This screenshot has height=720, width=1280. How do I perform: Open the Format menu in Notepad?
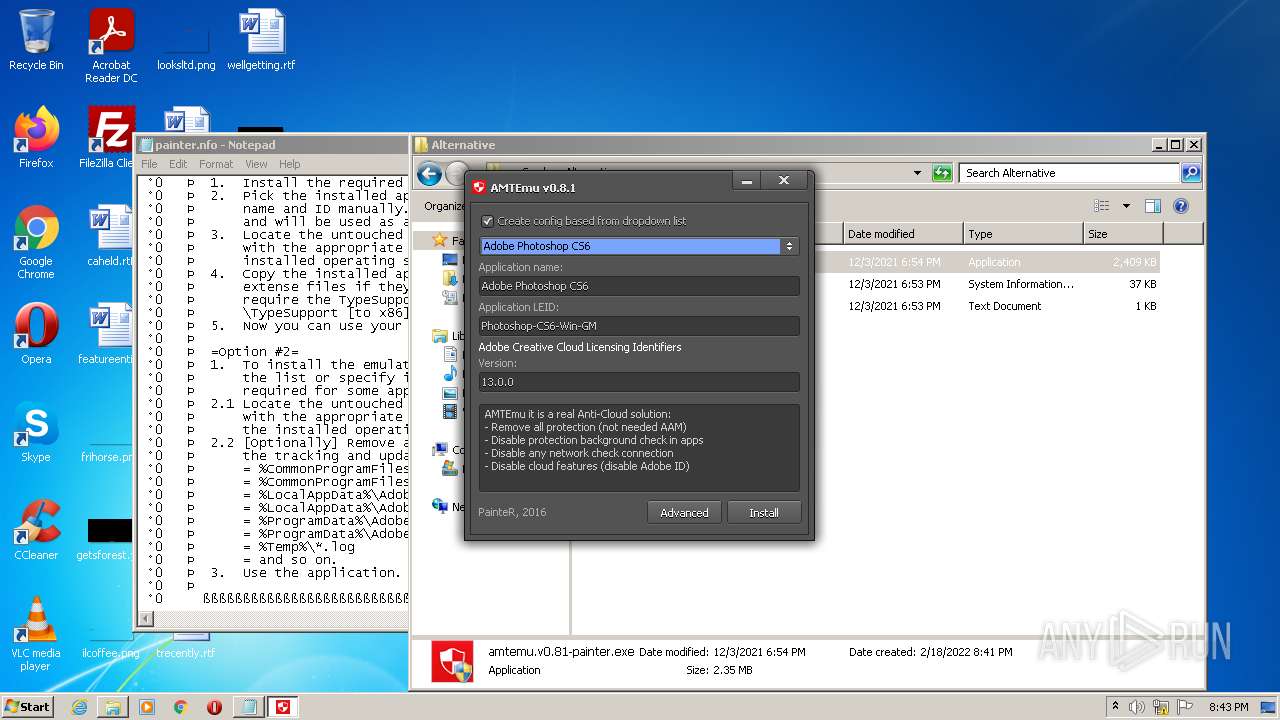pyautogui.click(x=216, y=164)
